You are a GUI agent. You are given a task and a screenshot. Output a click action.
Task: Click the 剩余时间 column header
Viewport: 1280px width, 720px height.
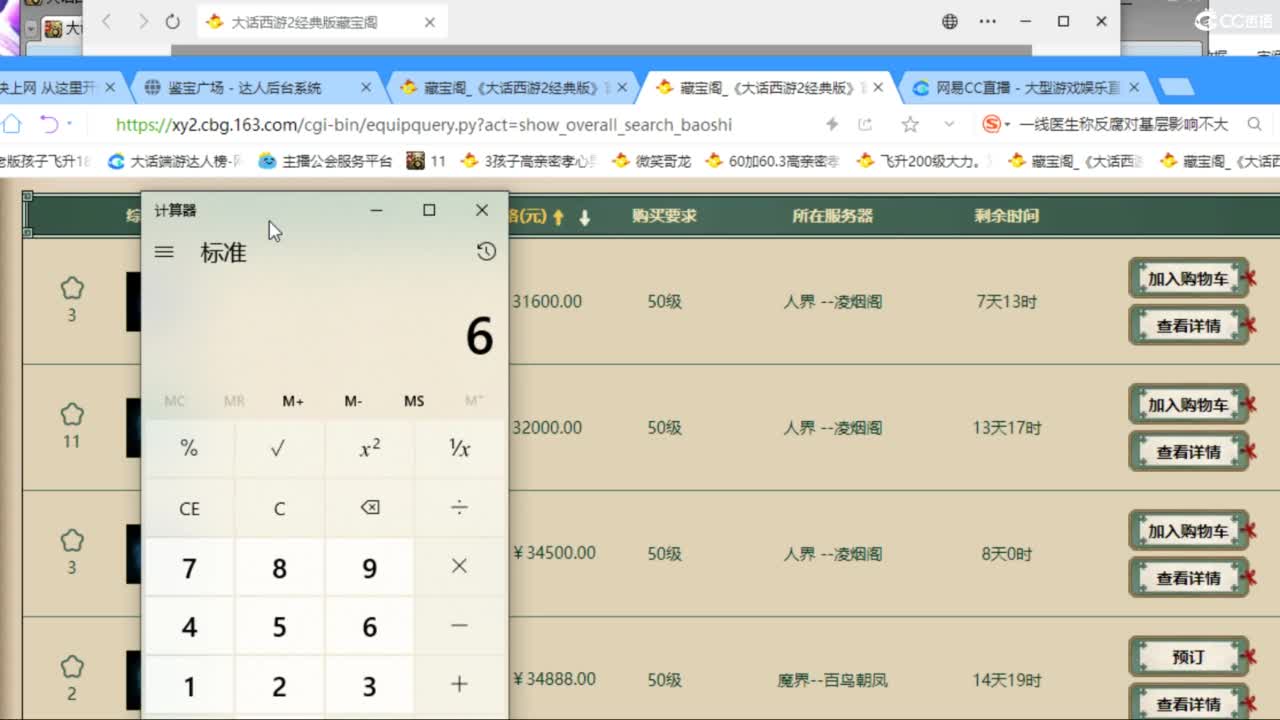pos(1007,216)
